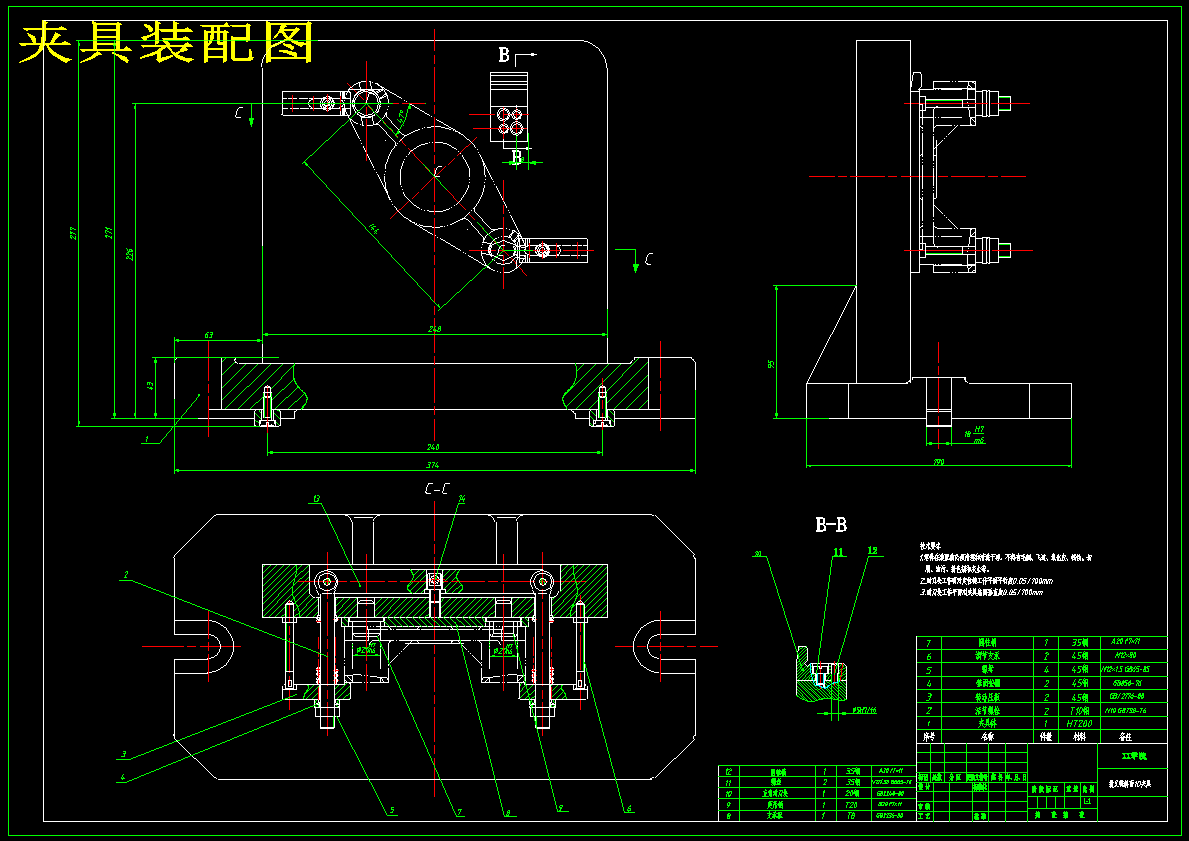Click the 夹具体 name cell in row 1
This screenshot has width=1189, height=841.
[x=986, y=724]
